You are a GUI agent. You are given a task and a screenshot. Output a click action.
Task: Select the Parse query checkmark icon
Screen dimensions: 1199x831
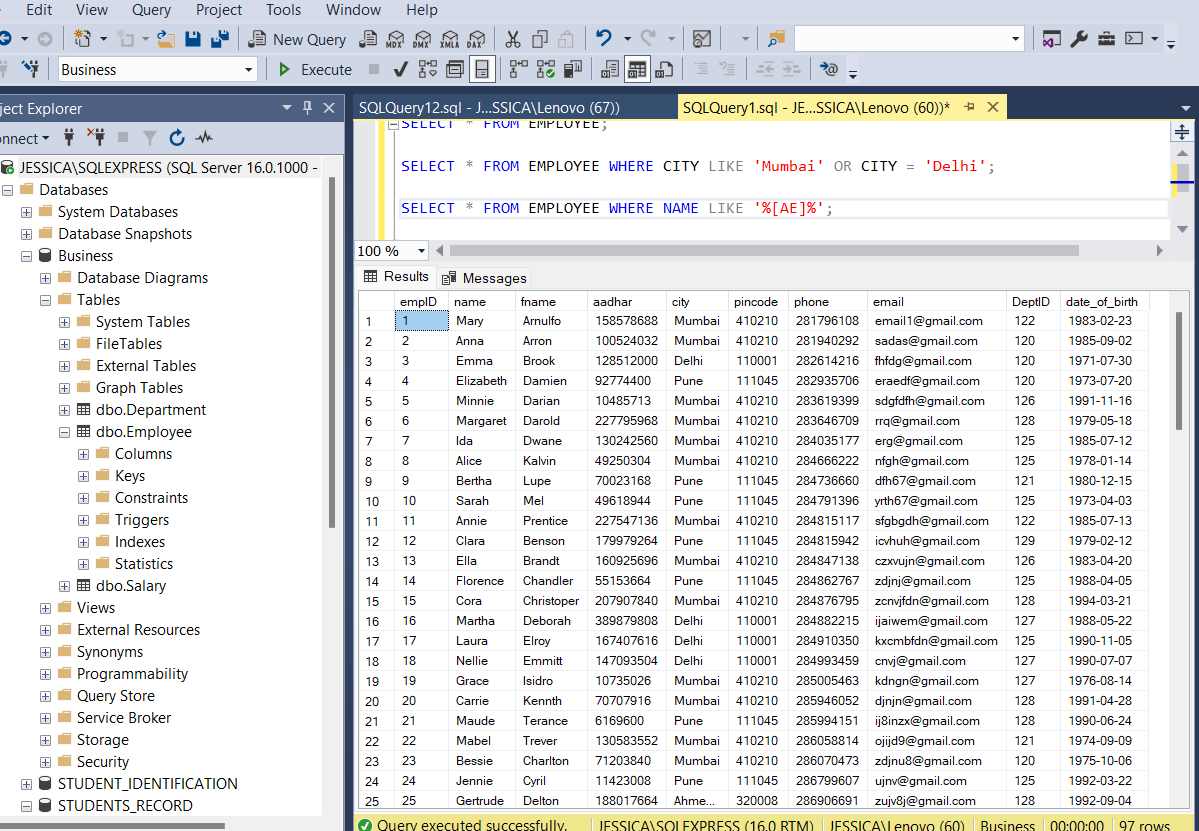click(400, 69)
